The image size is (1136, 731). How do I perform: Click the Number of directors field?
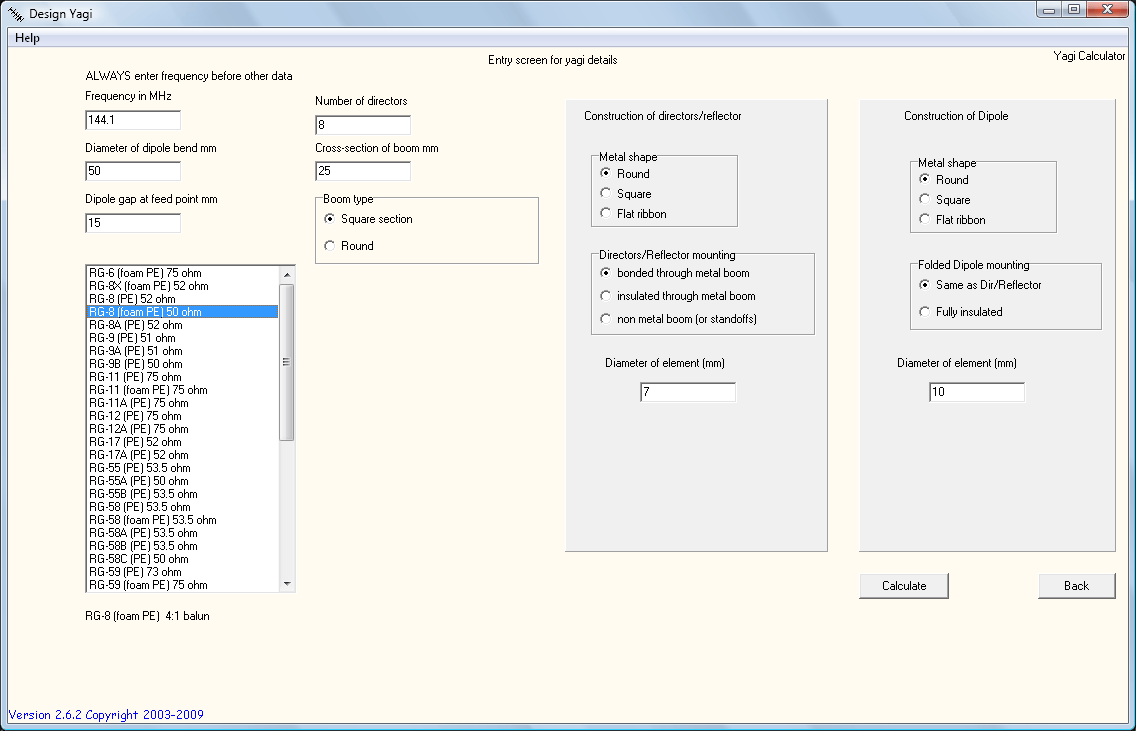click(362, 125)
